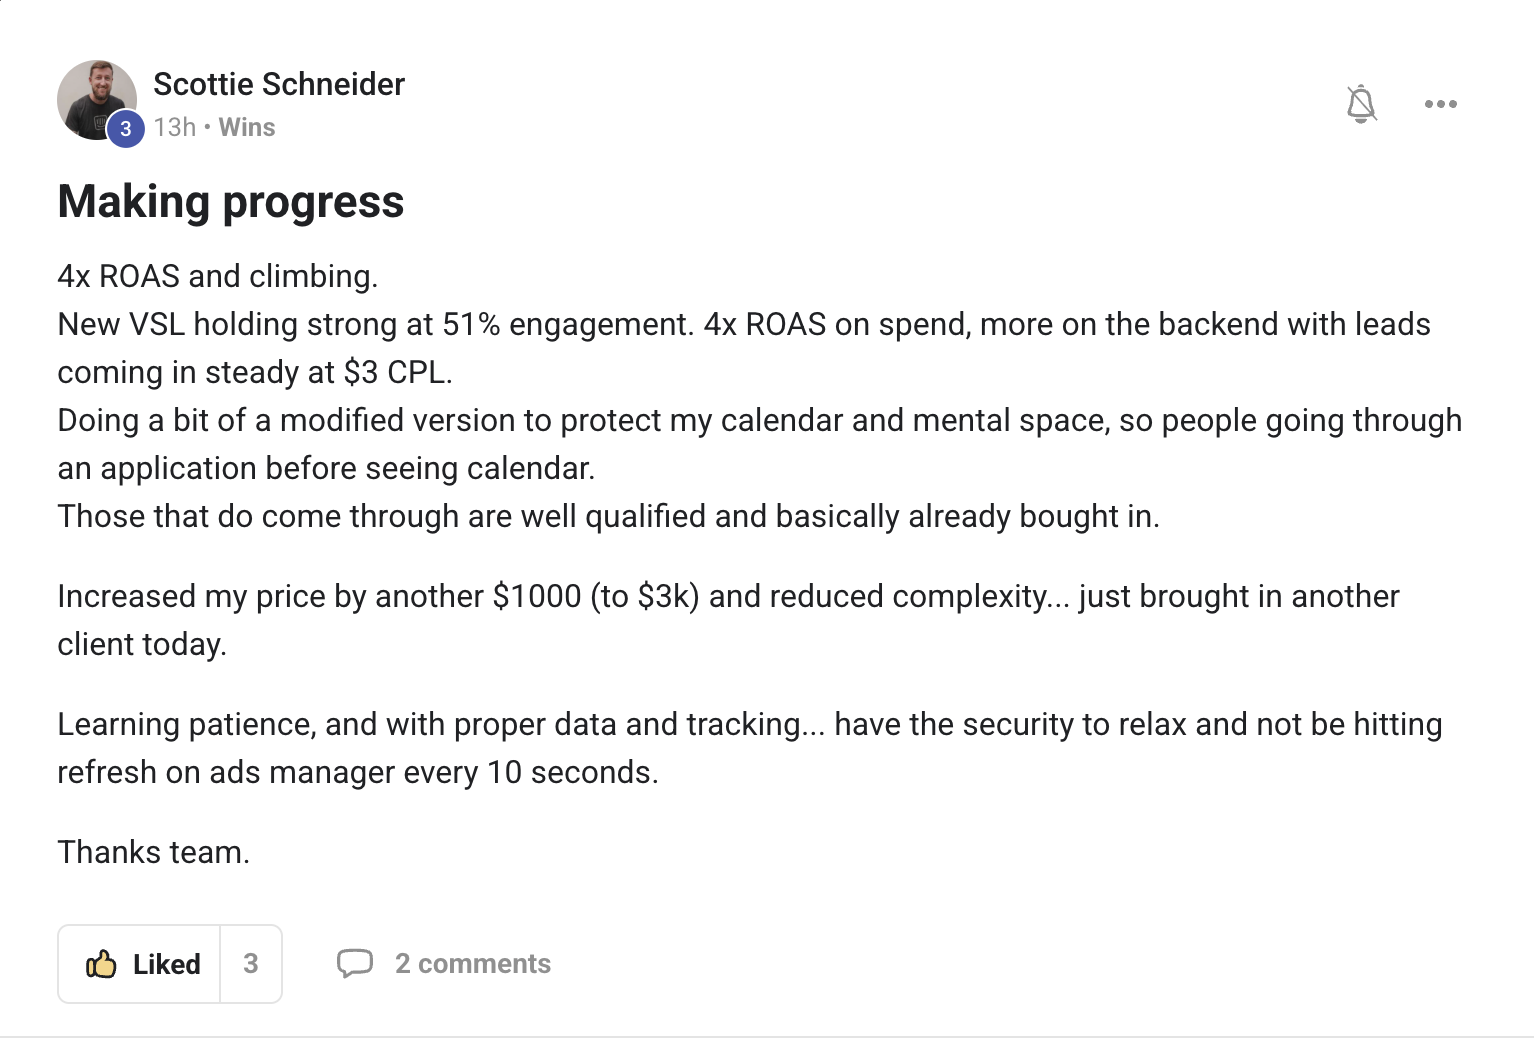
Task: Click the comment speech bubble icon
Action: pos(355,964)
